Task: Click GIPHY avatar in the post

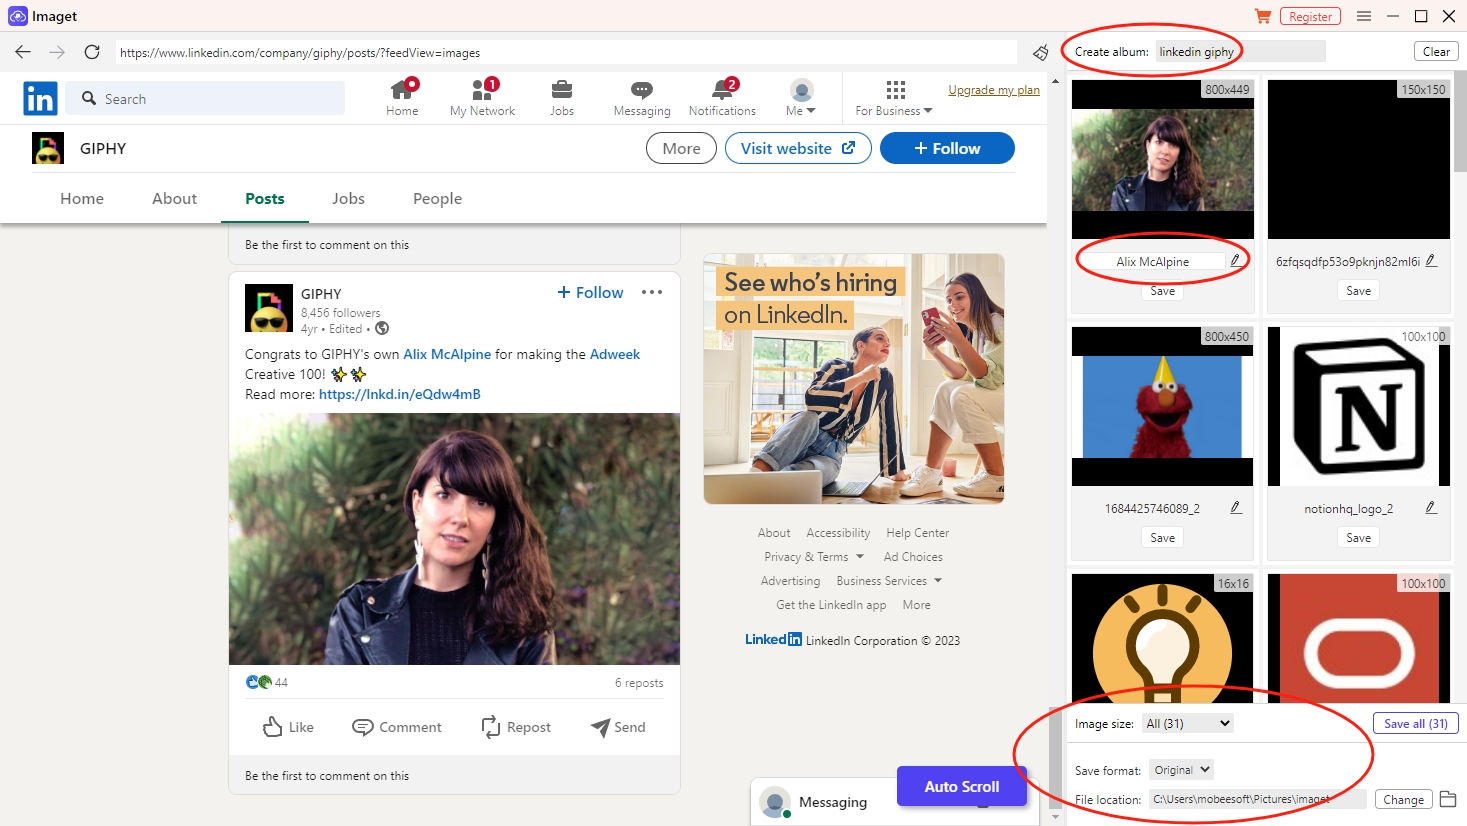Action: click(x=269, y=308)
